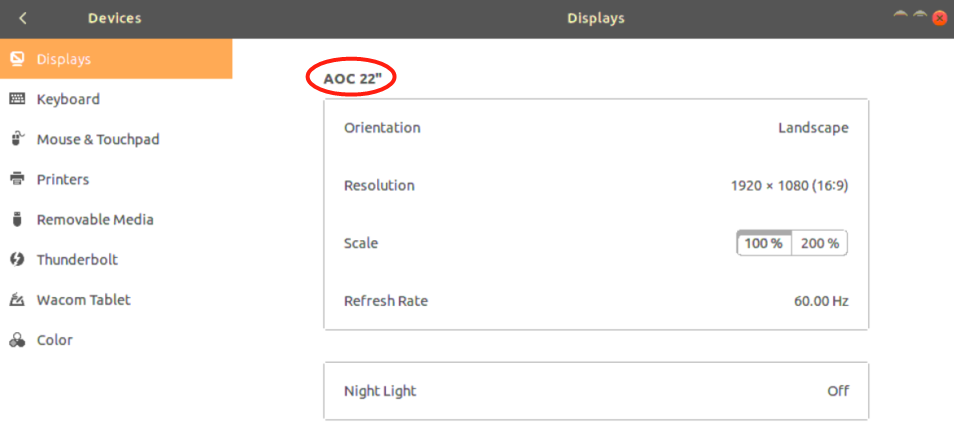This screenshot has width=954, height=446.
Task: Open the Thunderbolt settings panel
Action: click(116, 259)
